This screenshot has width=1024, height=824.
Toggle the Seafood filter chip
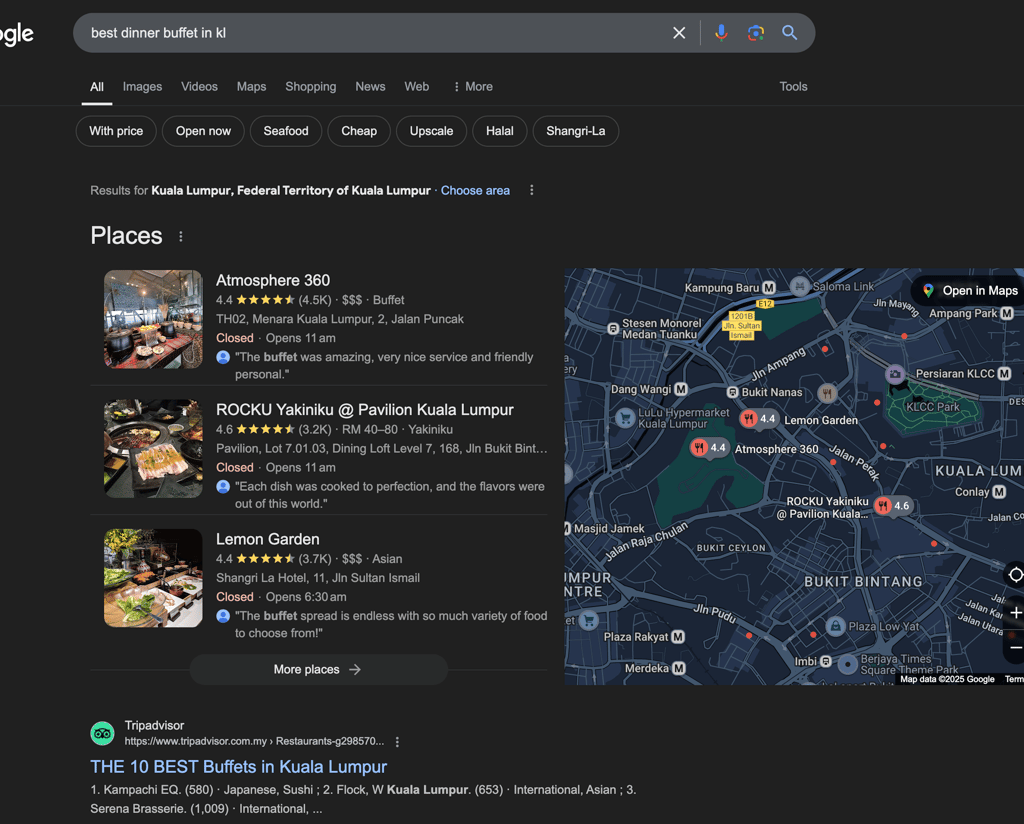coord(286,131)
